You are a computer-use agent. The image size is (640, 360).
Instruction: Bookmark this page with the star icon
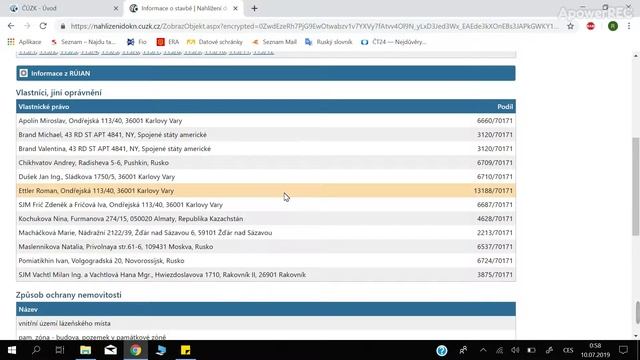point(570,26)
